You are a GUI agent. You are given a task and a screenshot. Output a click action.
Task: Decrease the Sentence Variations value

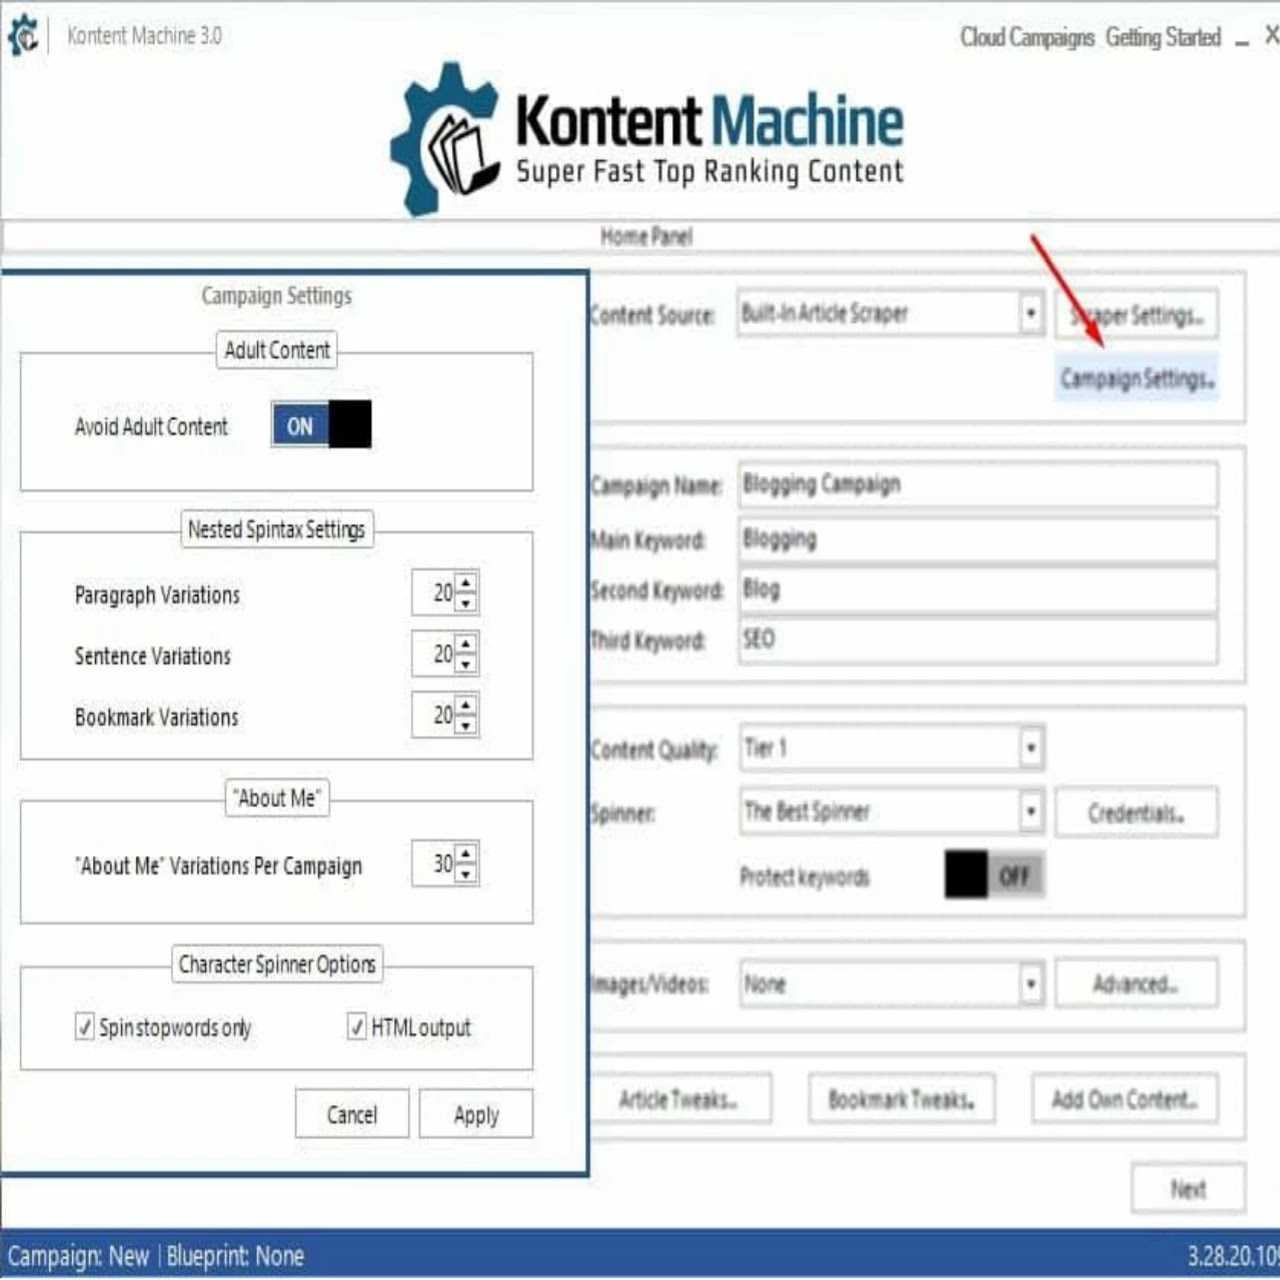point(466,664)
